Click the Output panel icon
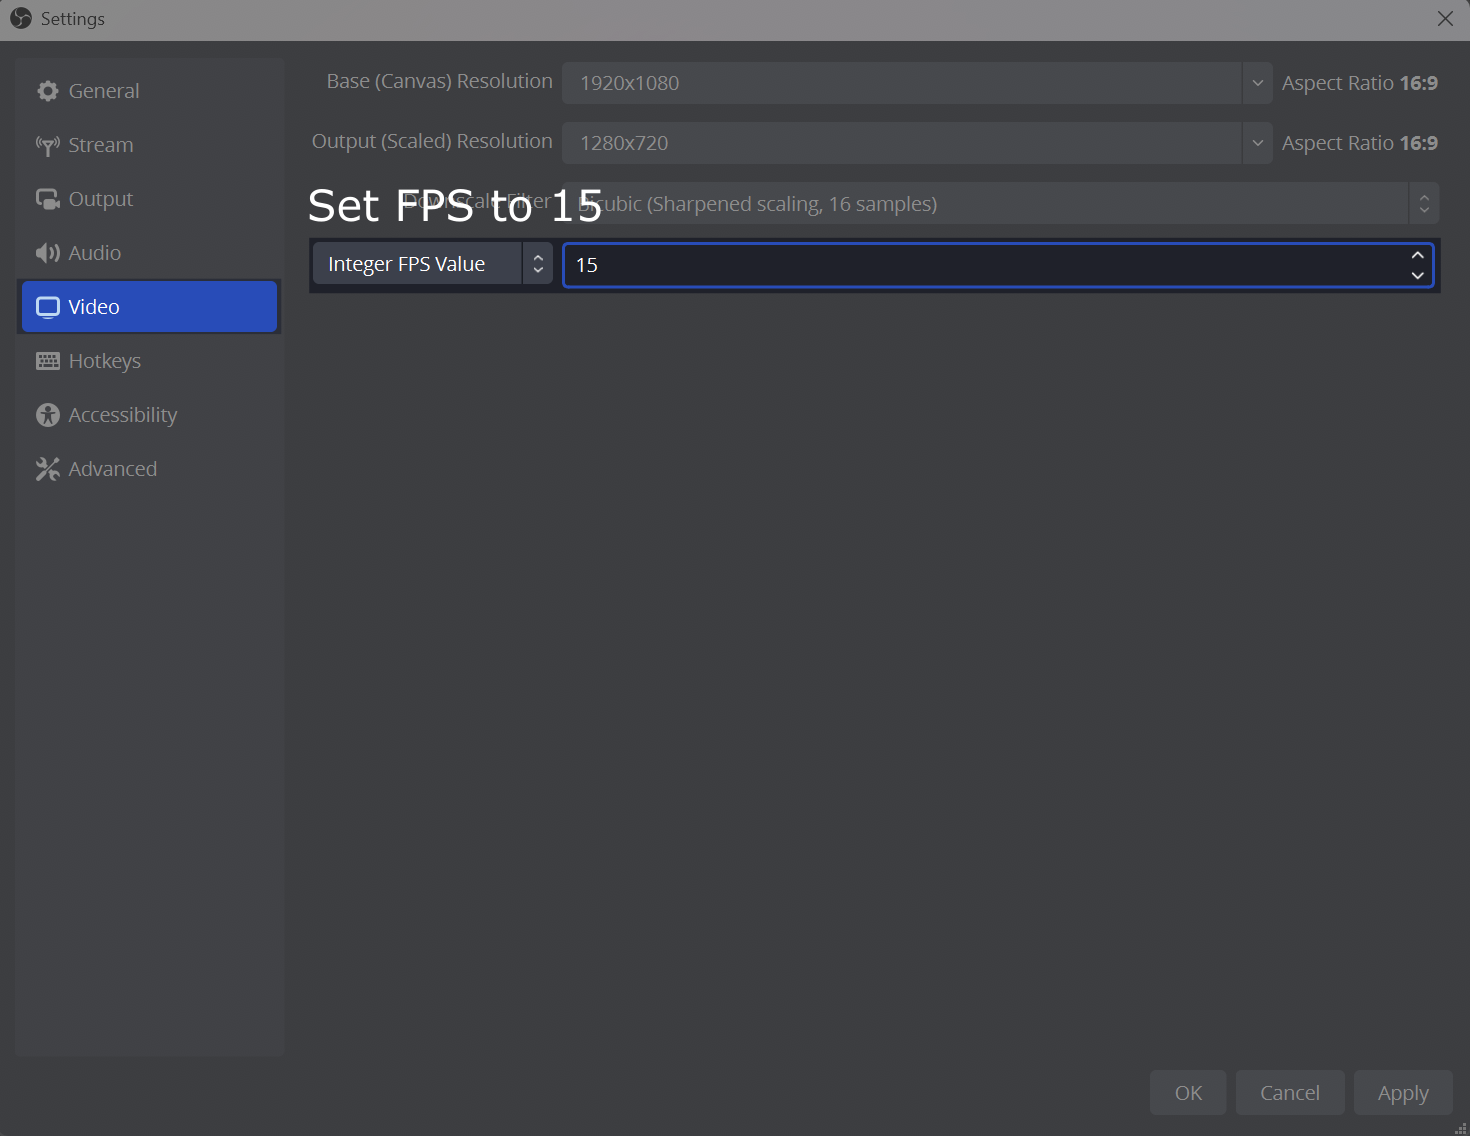The width and height of the screenshot is (1470, 1136). 47,198
